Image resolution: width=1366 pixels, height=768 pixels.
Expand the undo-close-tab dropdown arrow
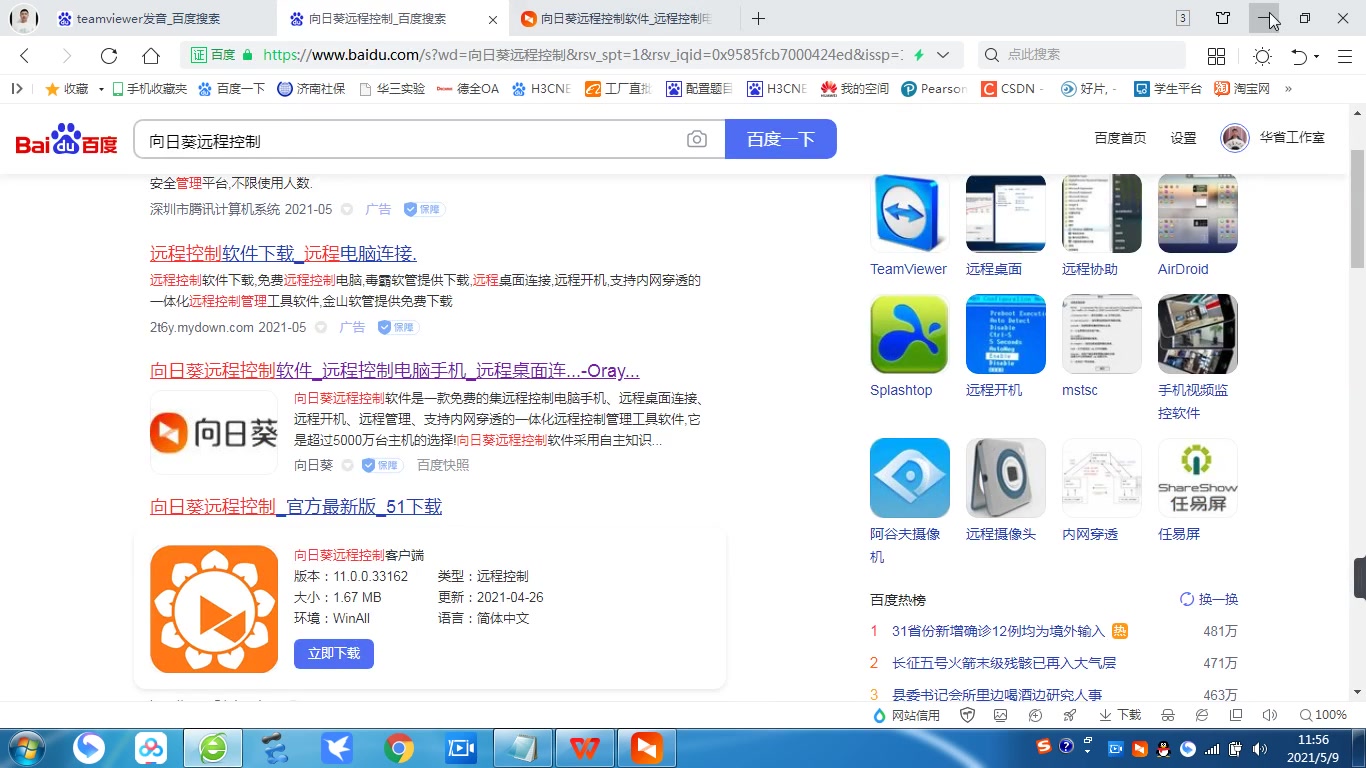(x=1317, y=56)
